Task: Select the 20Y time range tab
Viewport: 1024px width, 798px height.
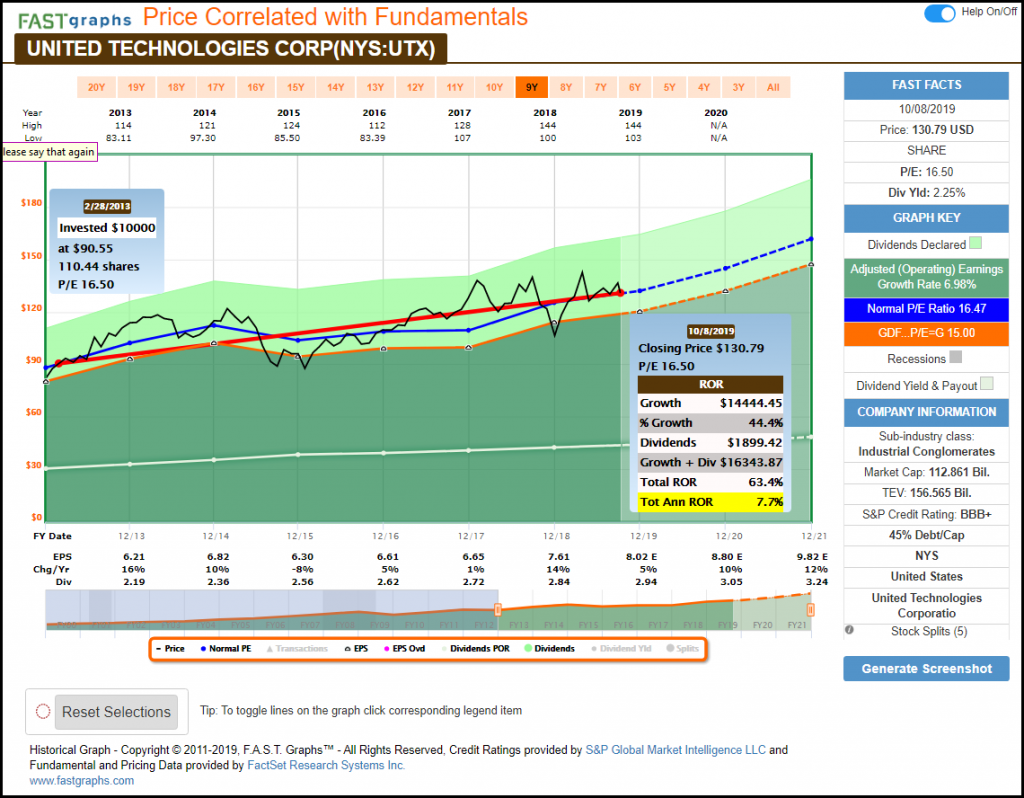Action: (96, 87)
